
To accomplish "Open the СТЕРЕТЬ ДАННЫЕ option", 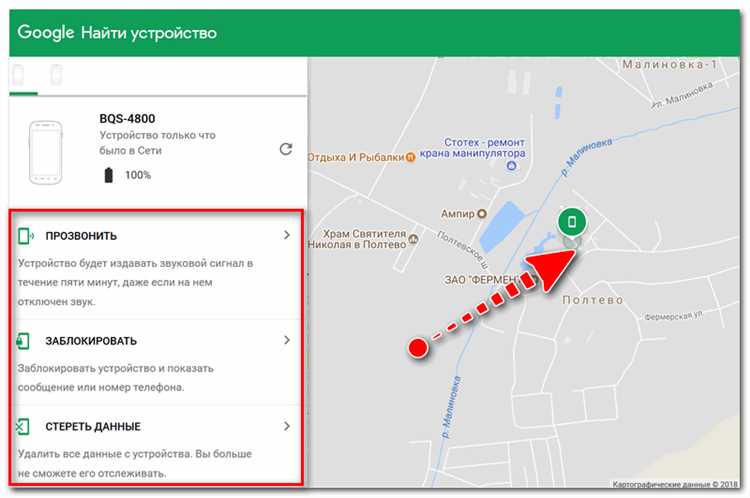I will click(156, 426).
